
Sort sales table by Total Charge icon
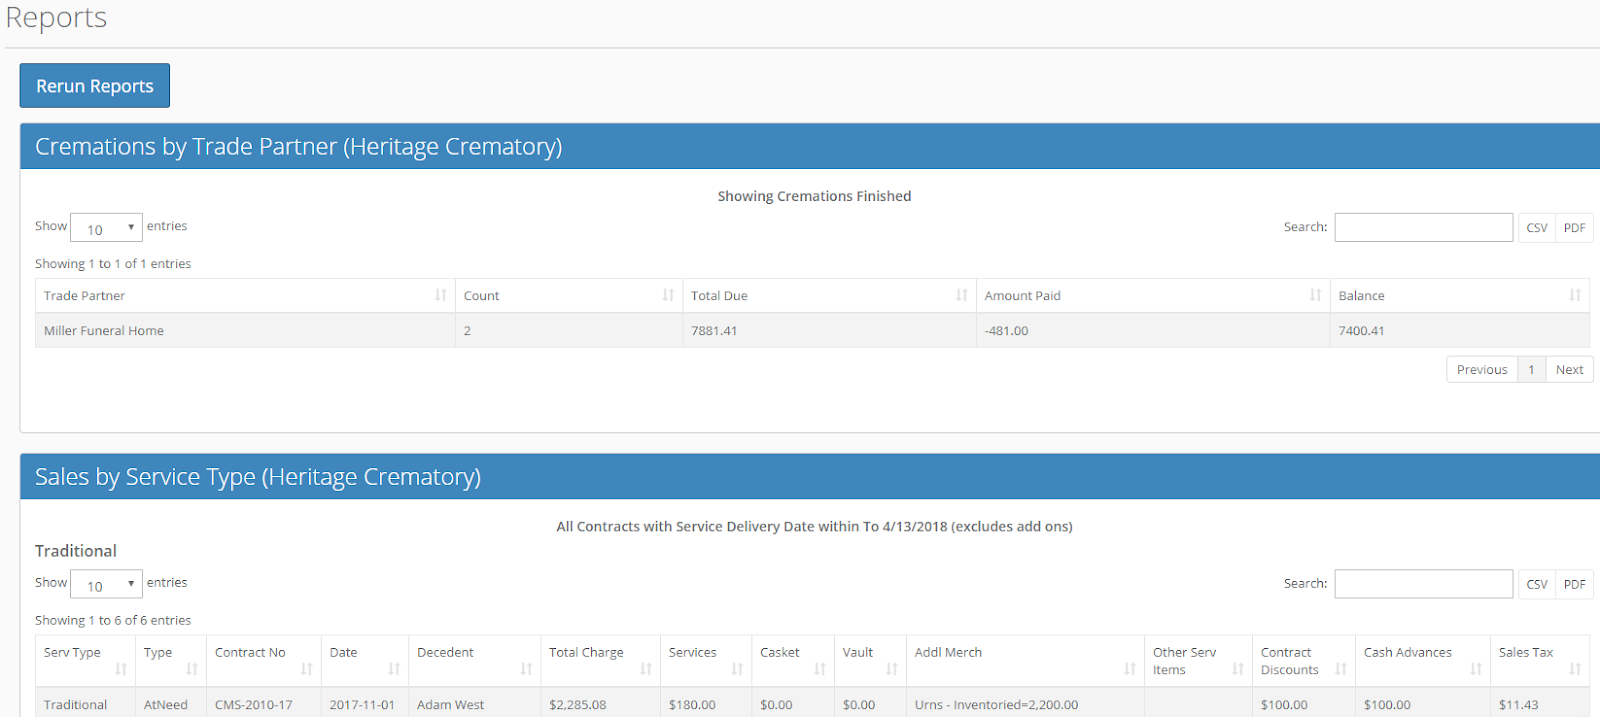(x=645, y=669)
